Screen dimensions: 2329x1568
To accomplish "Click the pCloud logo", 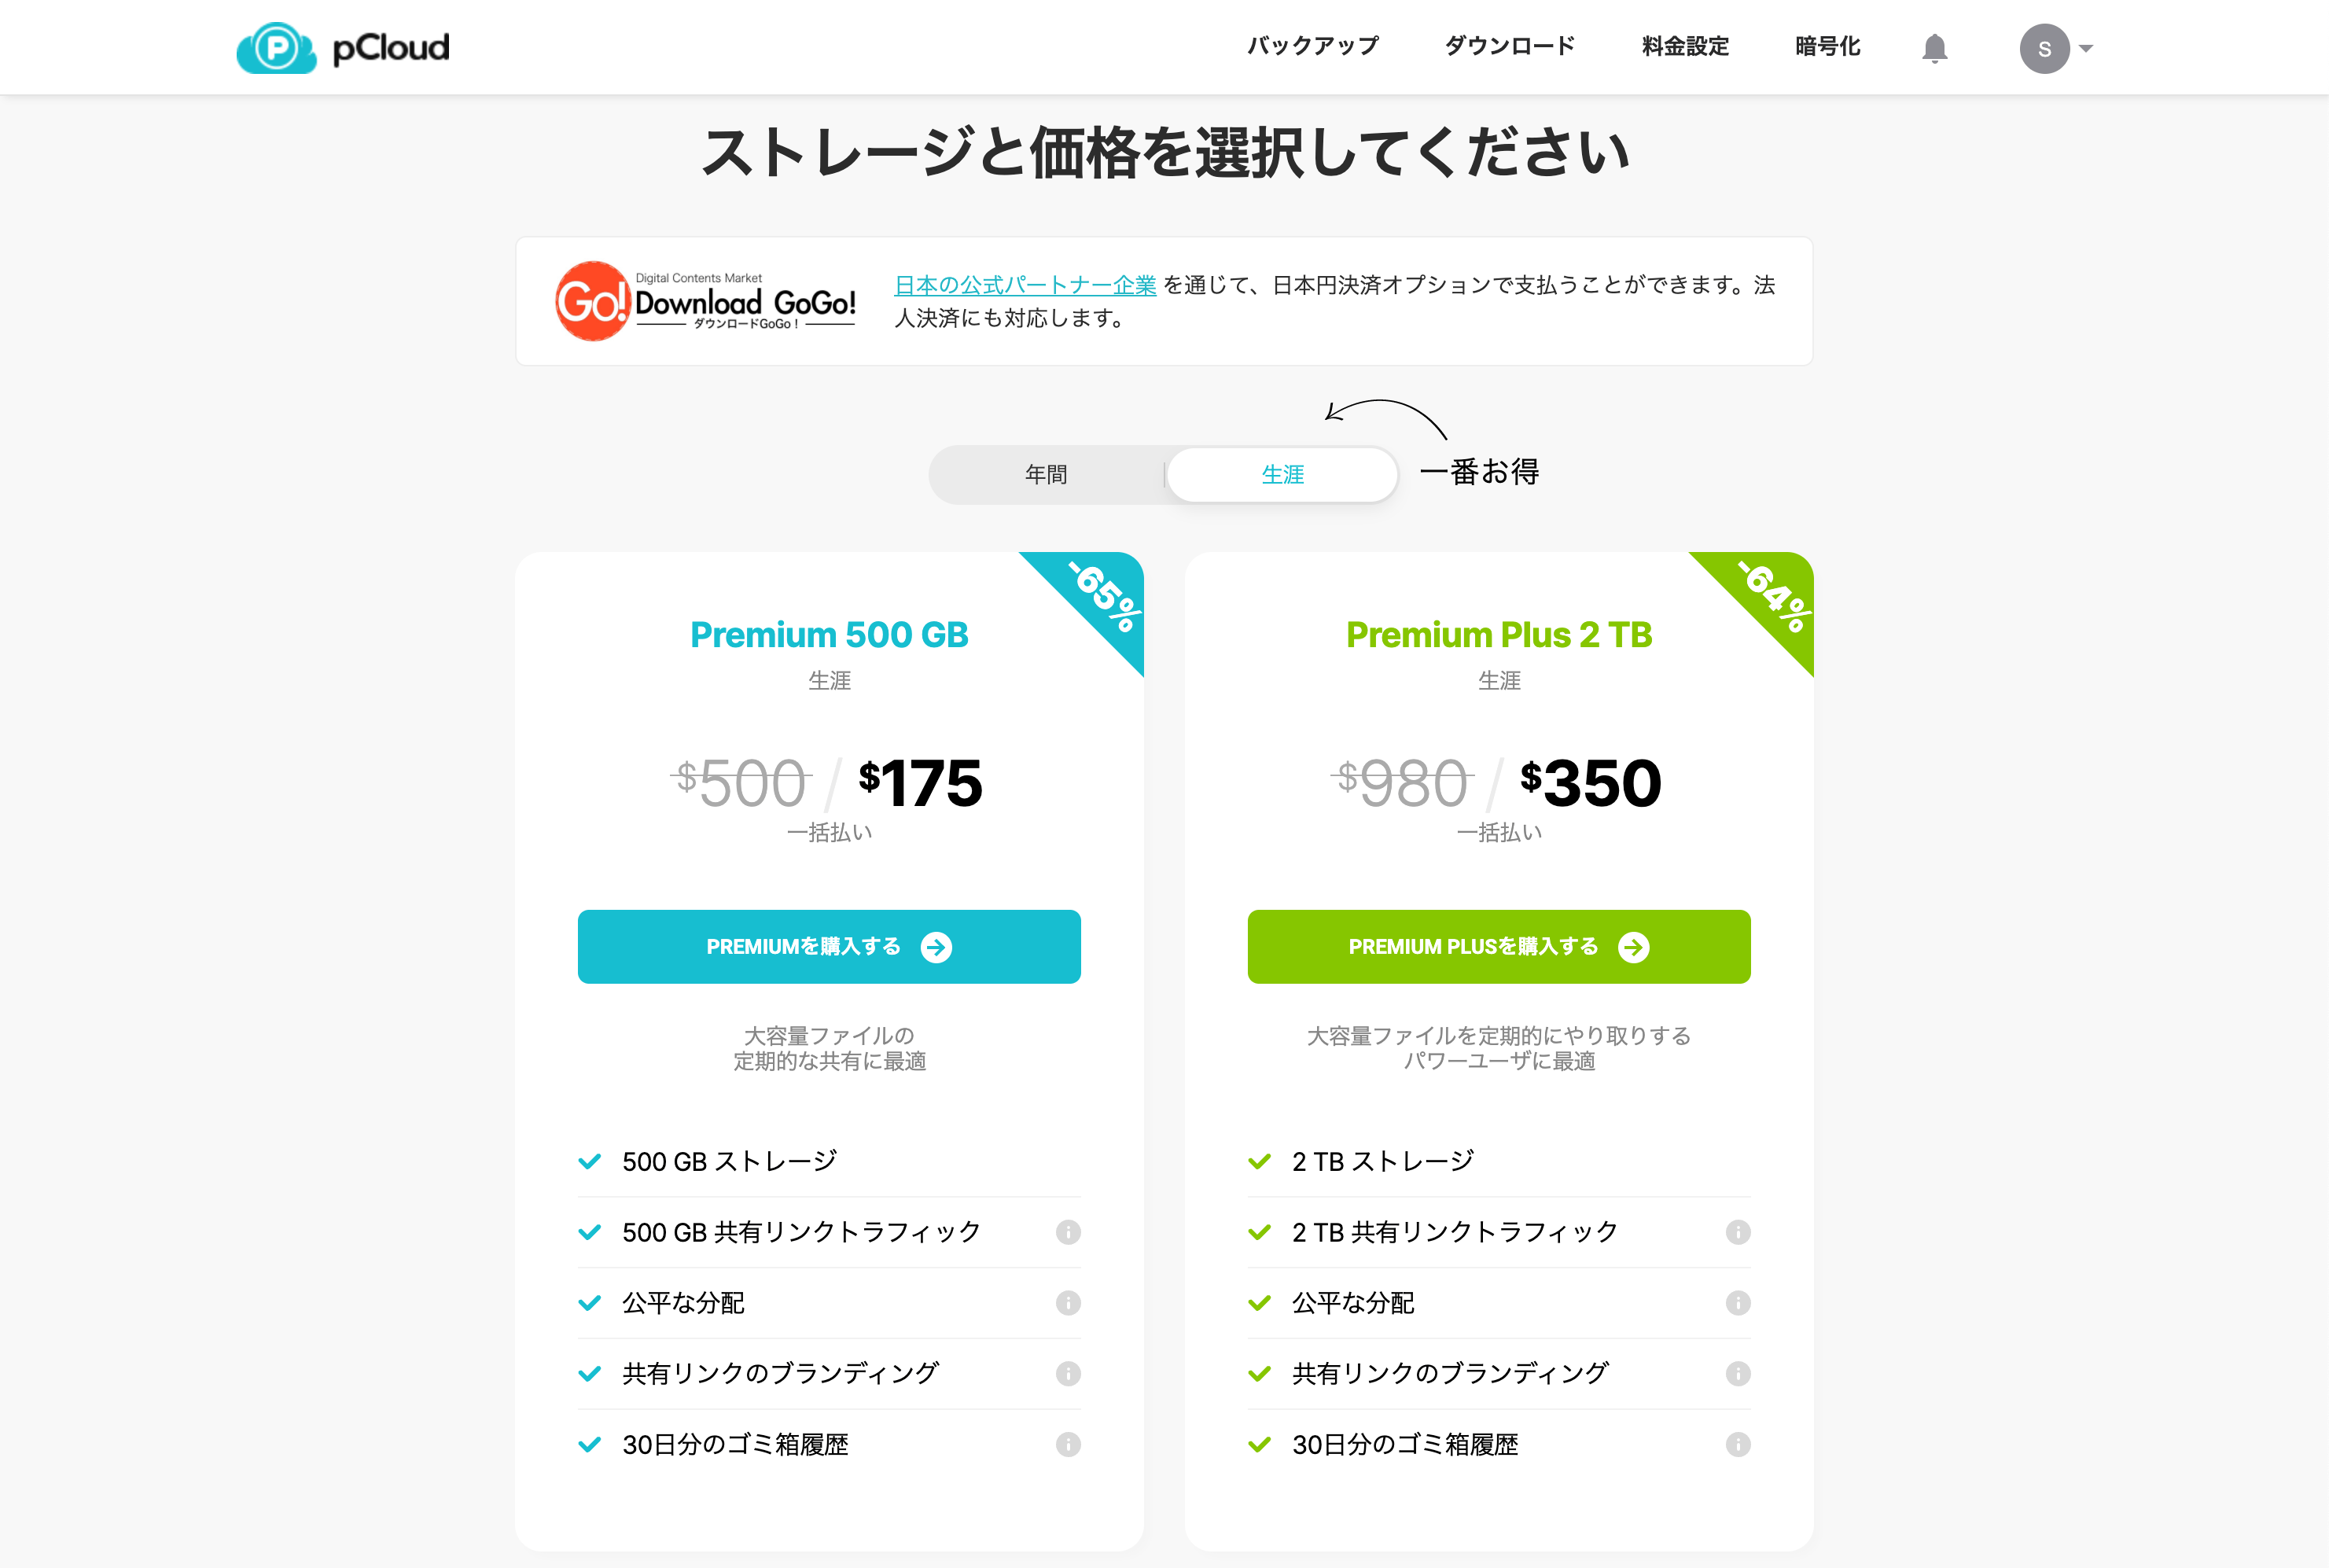I will tap(342, 47).
